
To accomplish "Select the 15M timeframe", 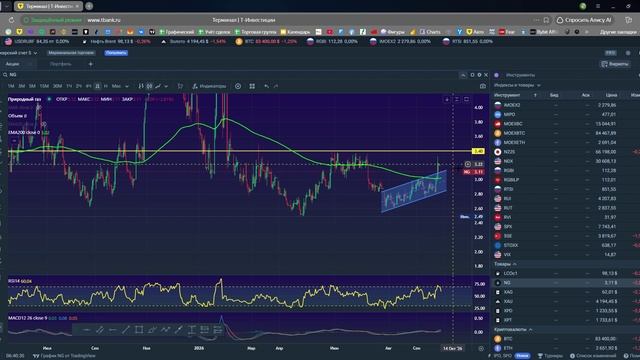I will pyautogui.click(x=44, y=86).
